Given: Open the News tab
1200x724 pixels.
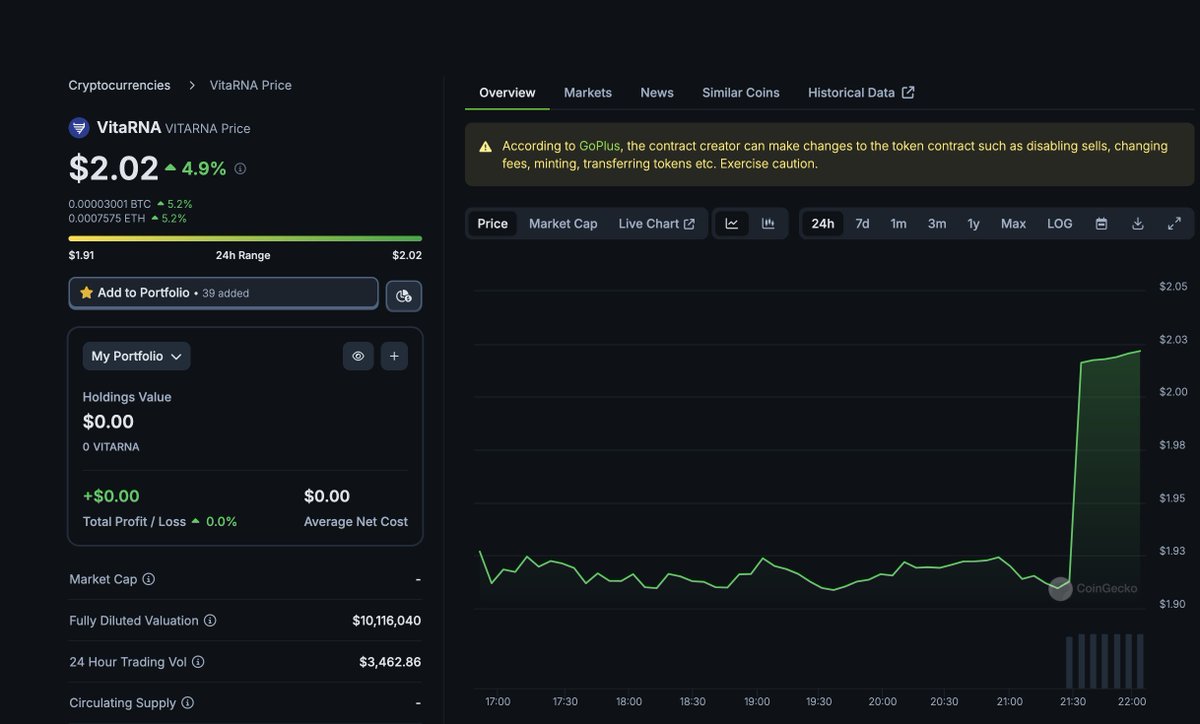Looking at the screenshot, I should point(657,93).
